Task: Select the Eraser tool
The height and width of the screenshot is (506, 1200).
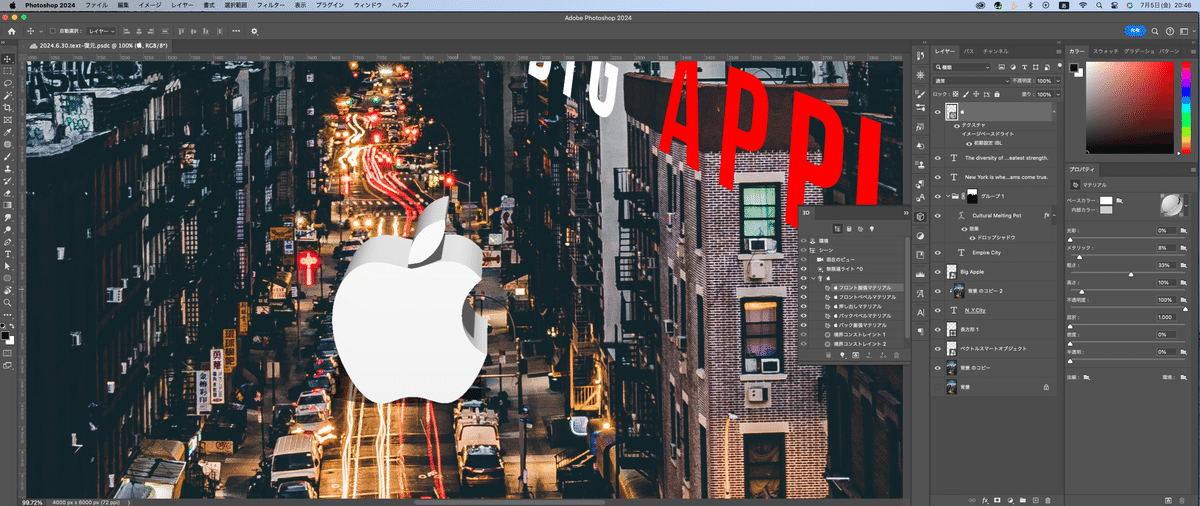Action: click(7, 192)
